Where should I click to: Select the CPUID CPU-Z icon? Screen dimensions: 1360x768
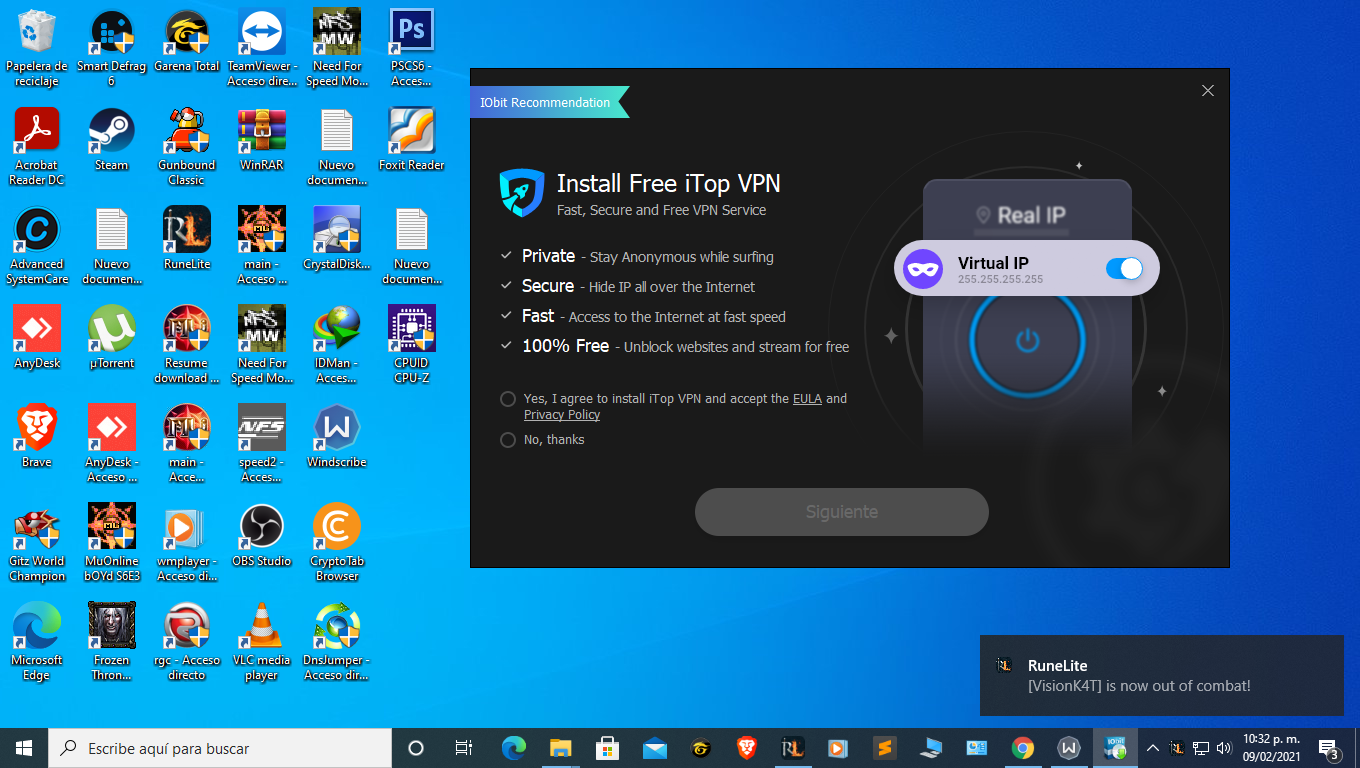412,345
